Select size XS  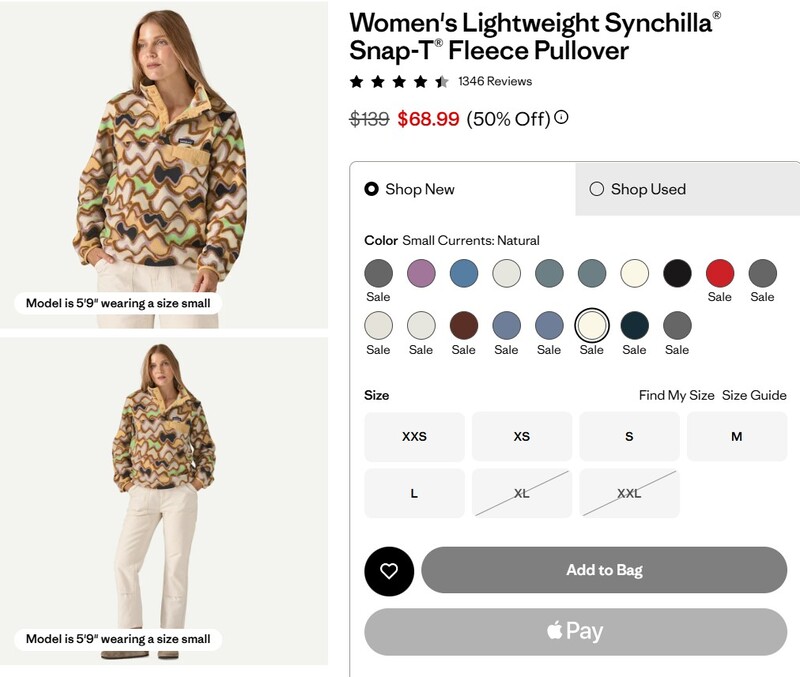click(x=522, y=437)
